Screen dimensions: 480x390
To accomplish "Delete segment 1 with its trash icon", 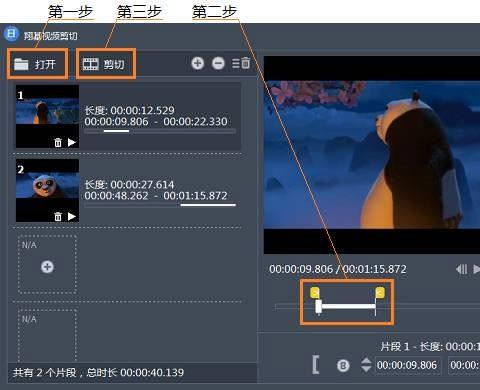I will pos(58,142).
